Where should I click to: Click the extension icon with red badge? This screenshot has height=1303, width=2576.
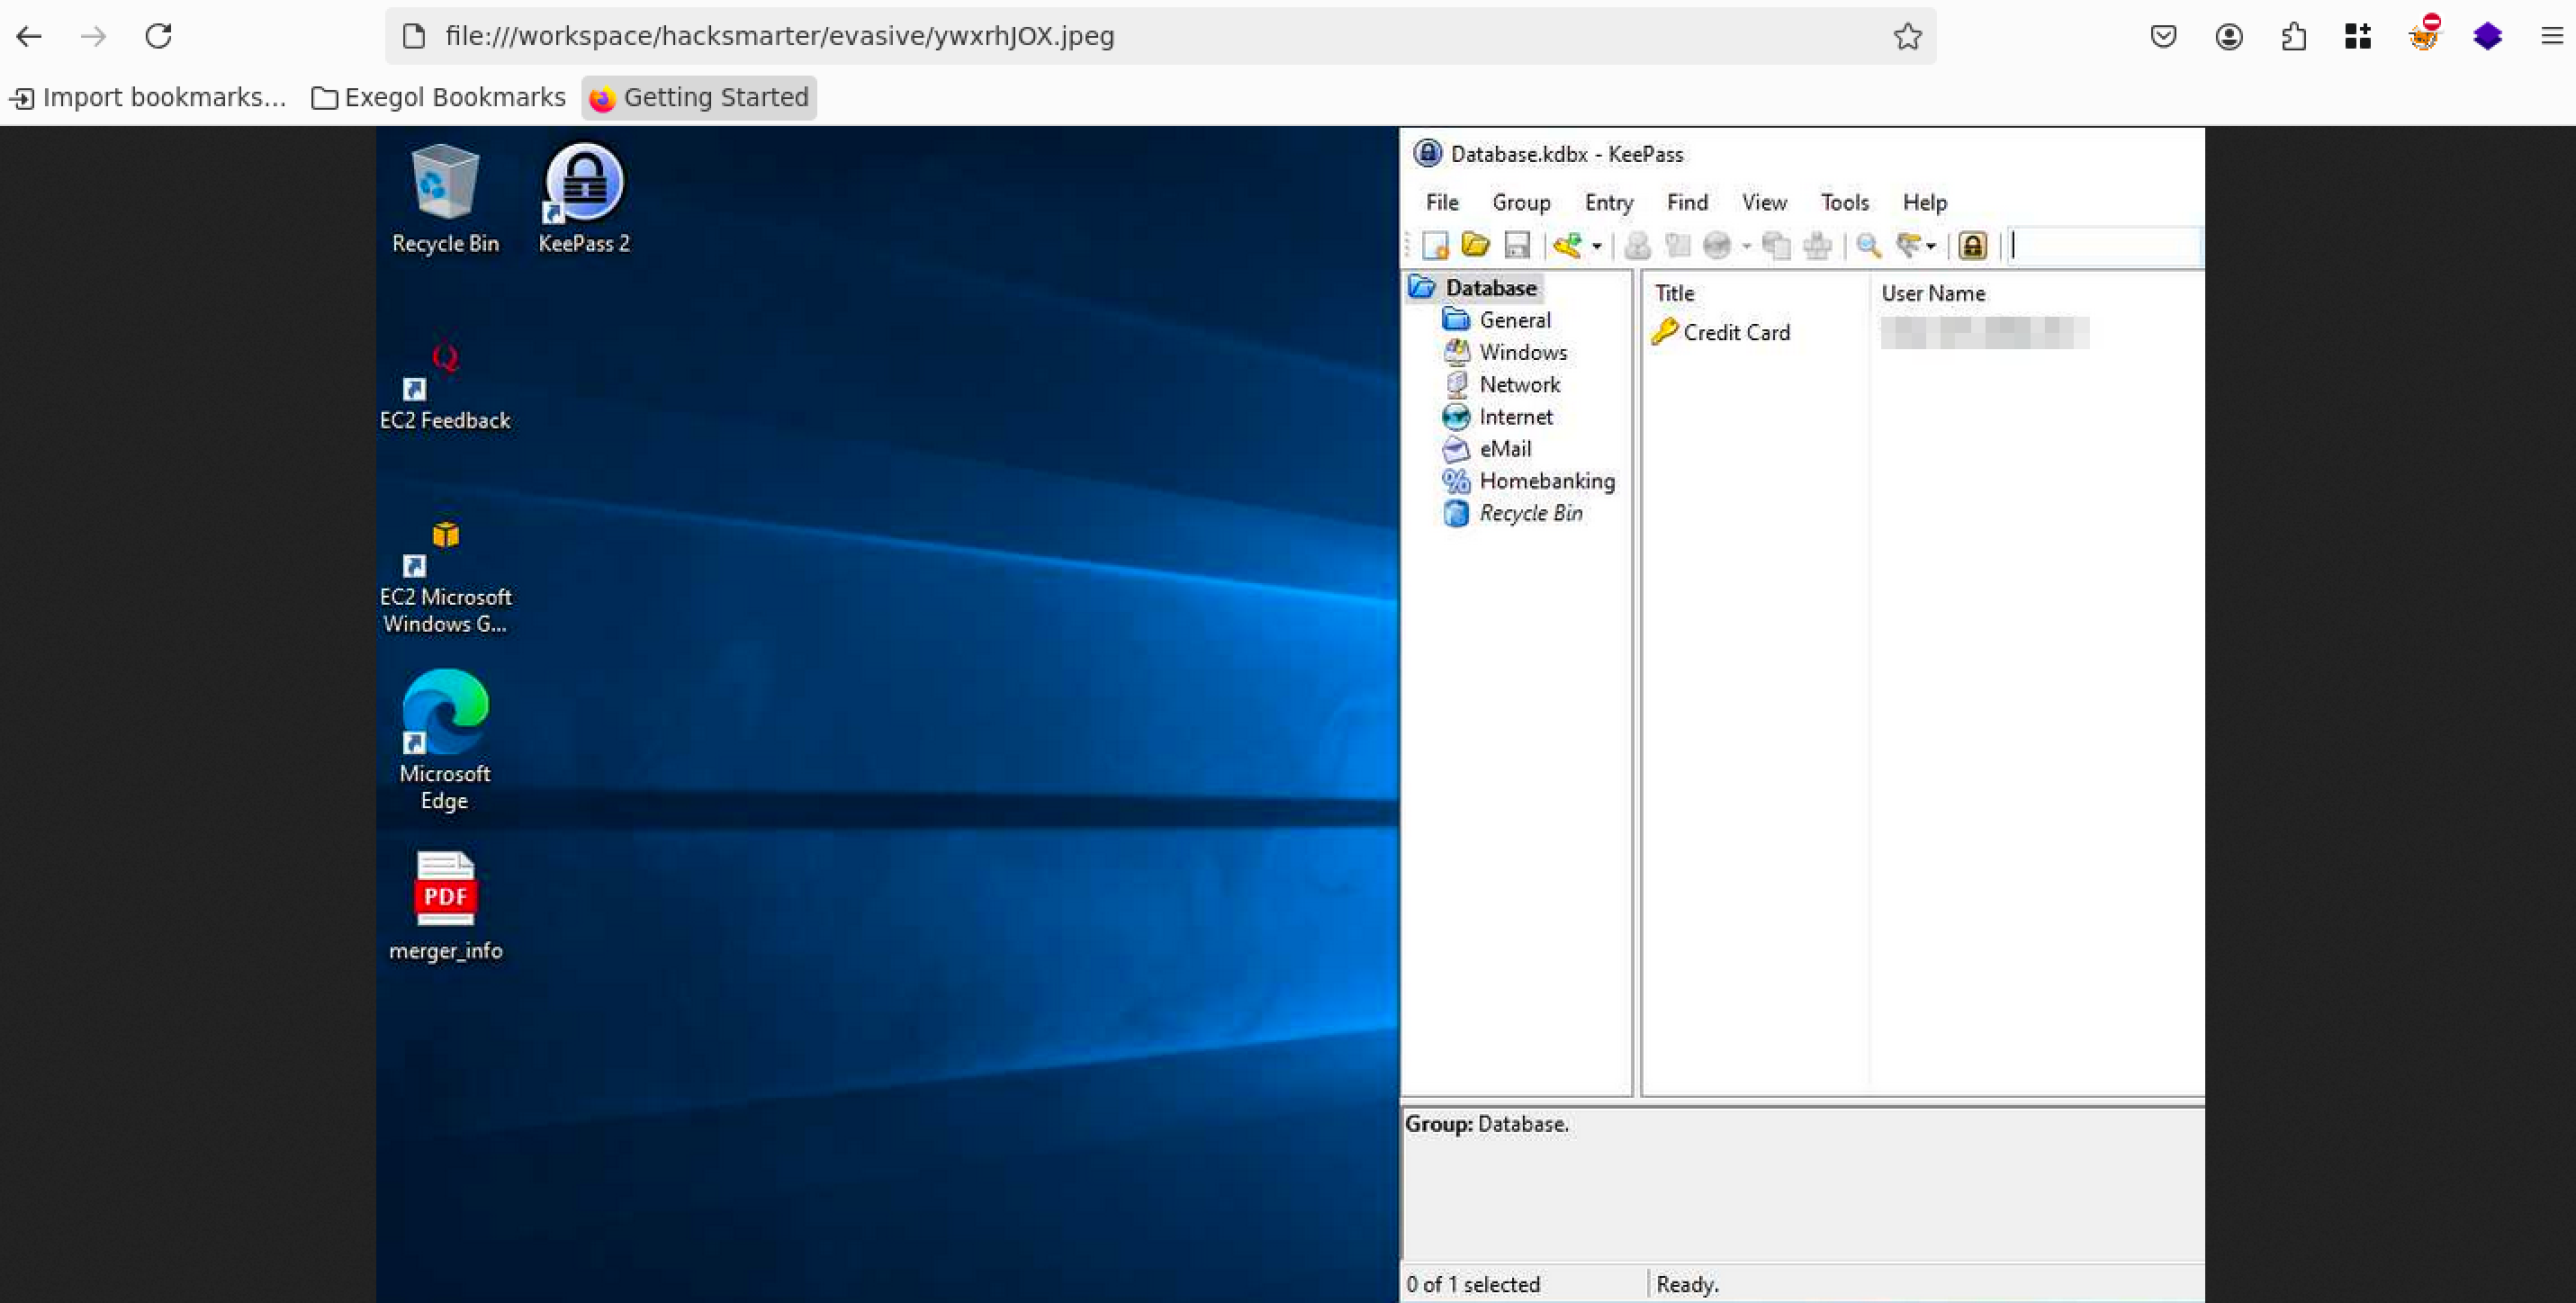pos(2423,37)
